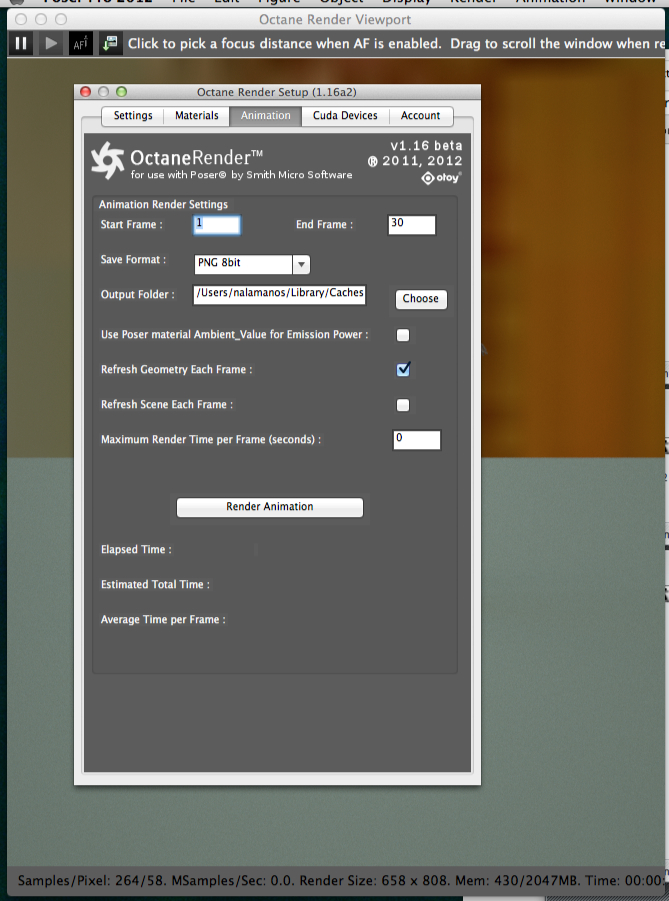Click the play button in viewport toolbar
Screen dimensions: 669x901
tap(51, 44)
